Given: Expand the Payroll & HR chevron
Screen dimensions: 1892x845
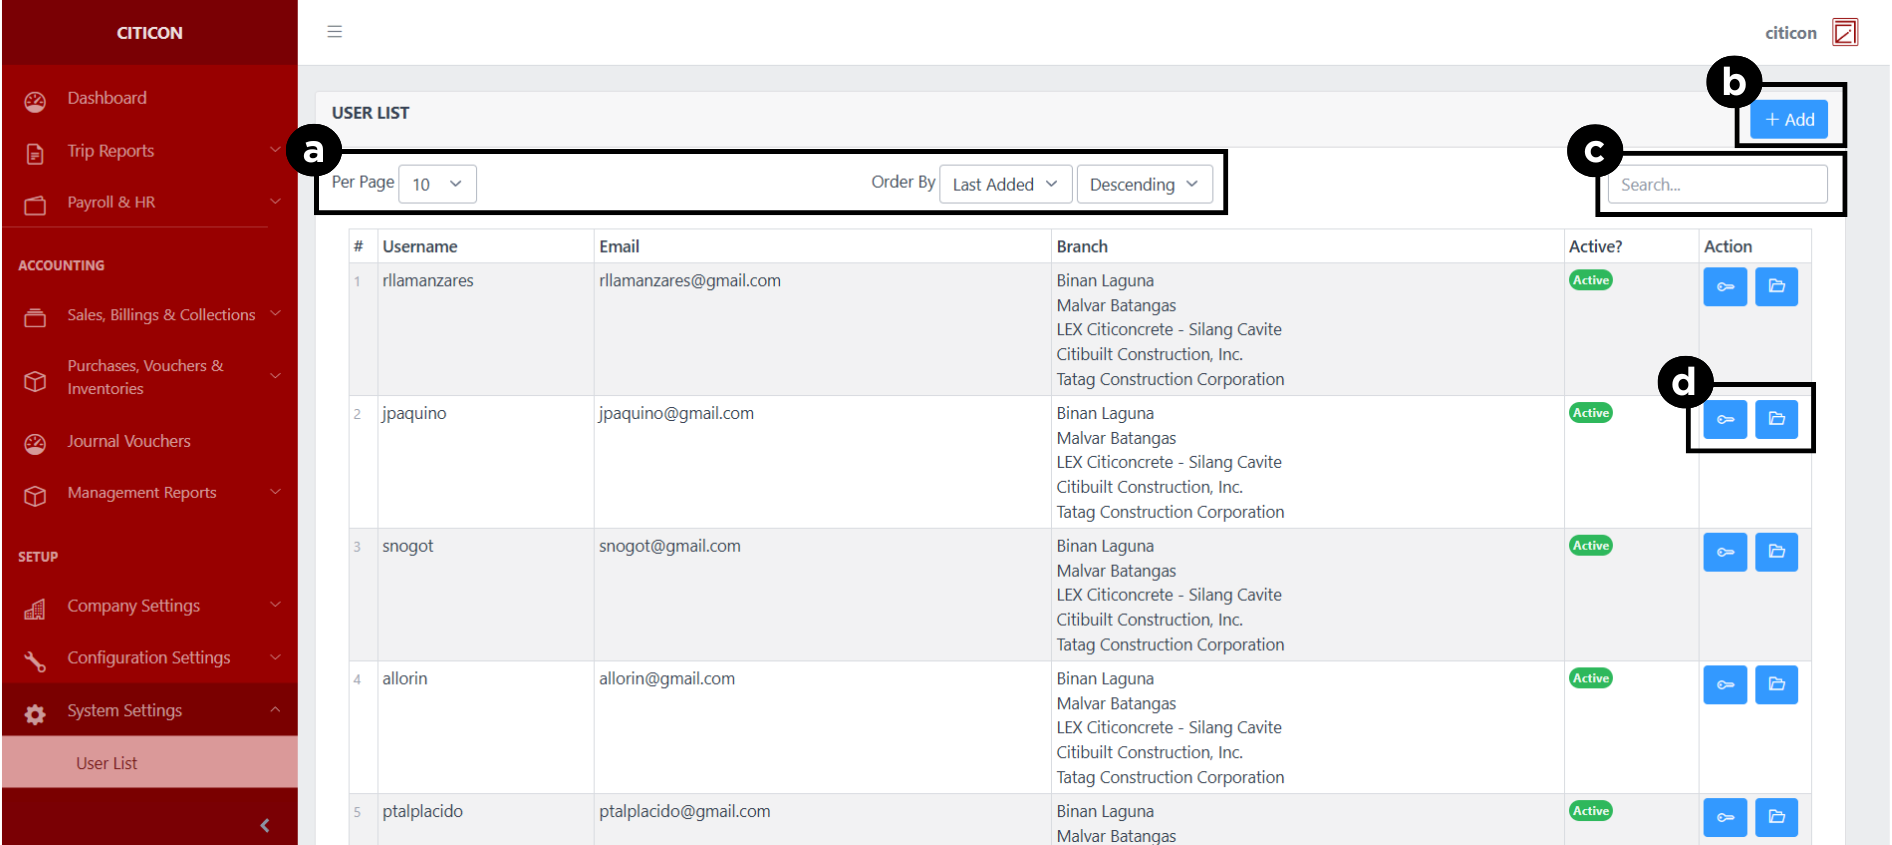Looking at the screenshot, I should click(275, 201).
